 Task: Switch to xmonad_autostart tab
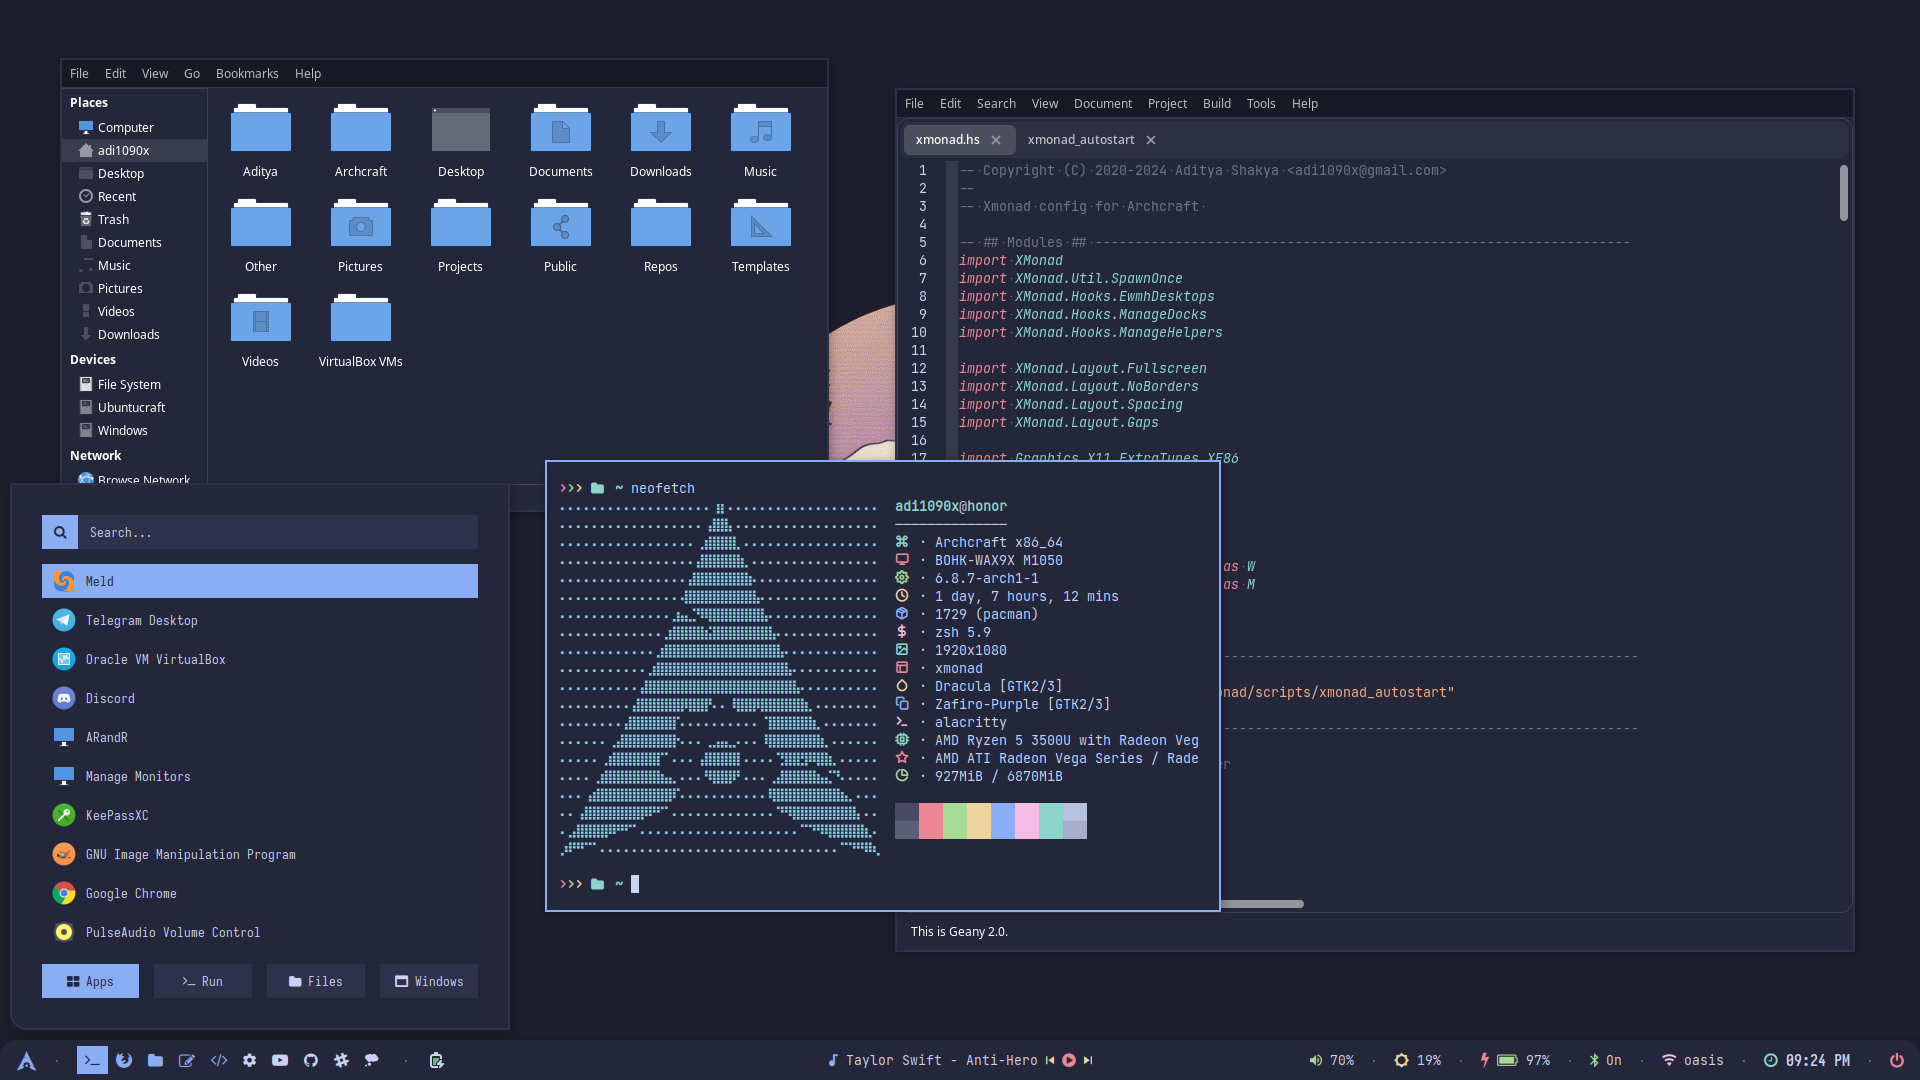pyautogui.click(x=1080, y=140)
